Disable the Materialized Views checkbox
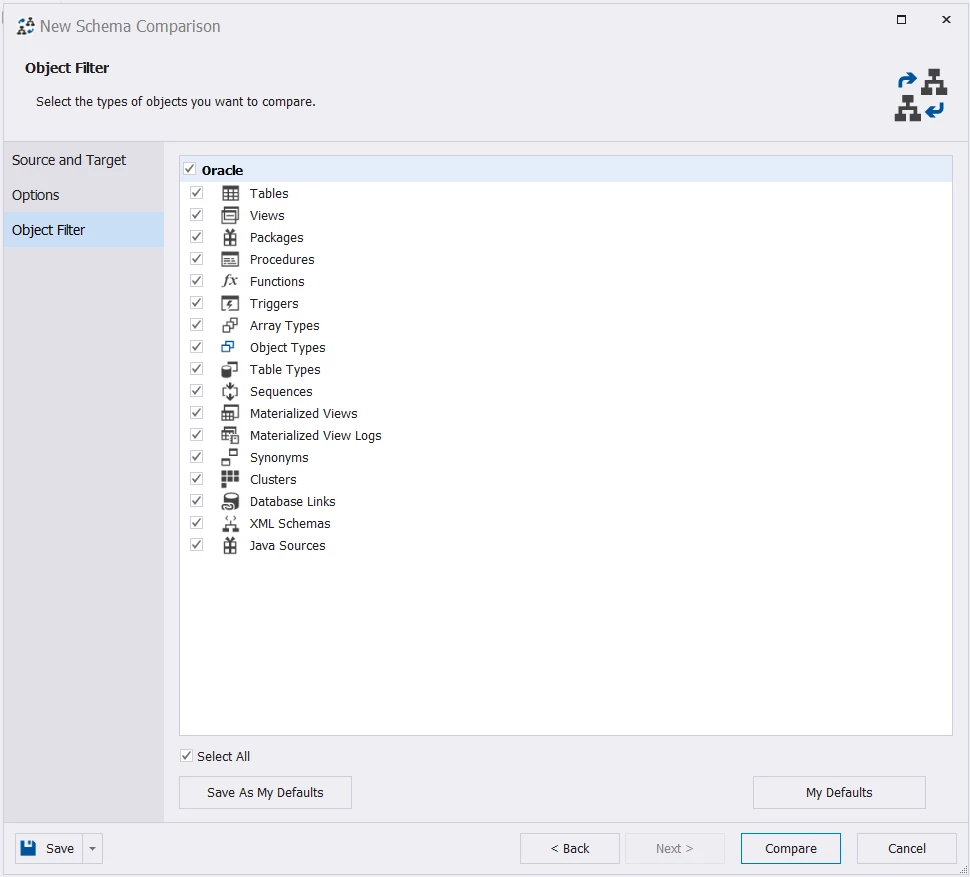 pos(197,413)
